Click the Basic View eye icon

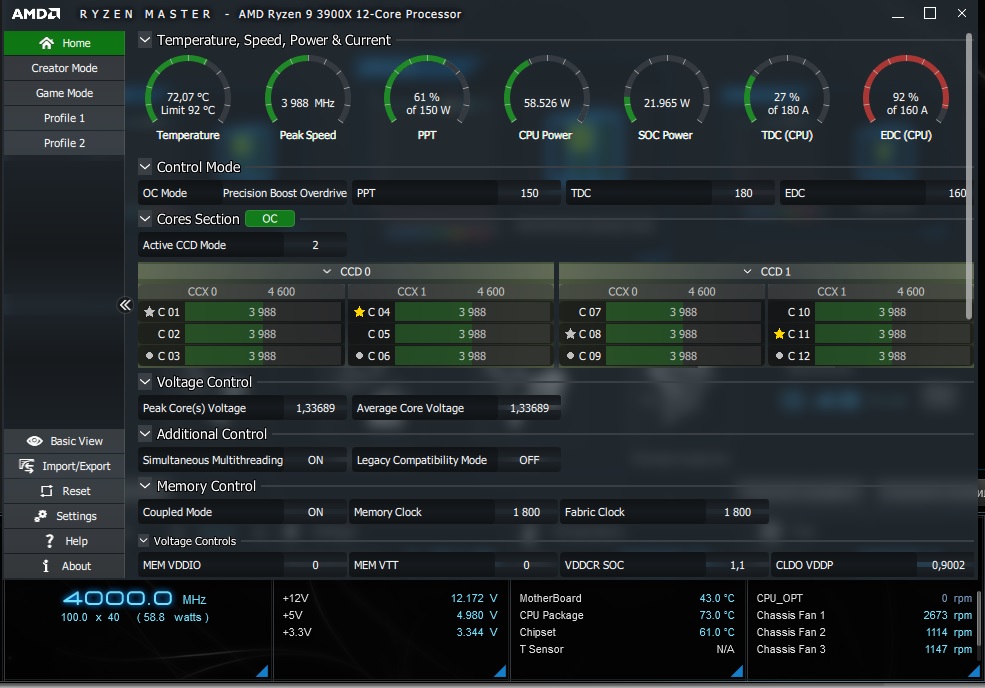point(35,441)
